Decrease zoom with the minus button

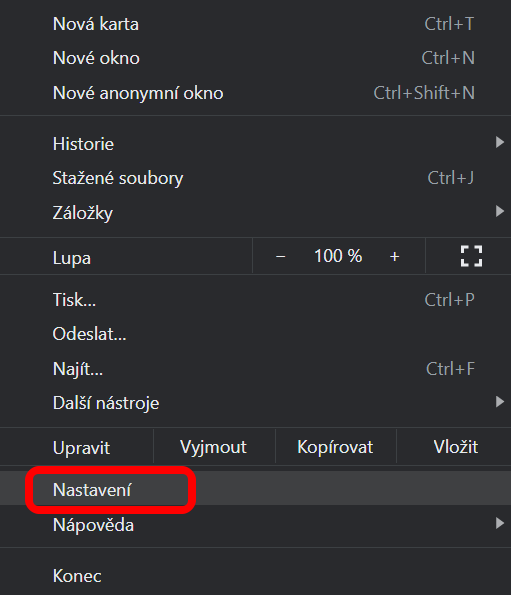(x=280, y=257)
